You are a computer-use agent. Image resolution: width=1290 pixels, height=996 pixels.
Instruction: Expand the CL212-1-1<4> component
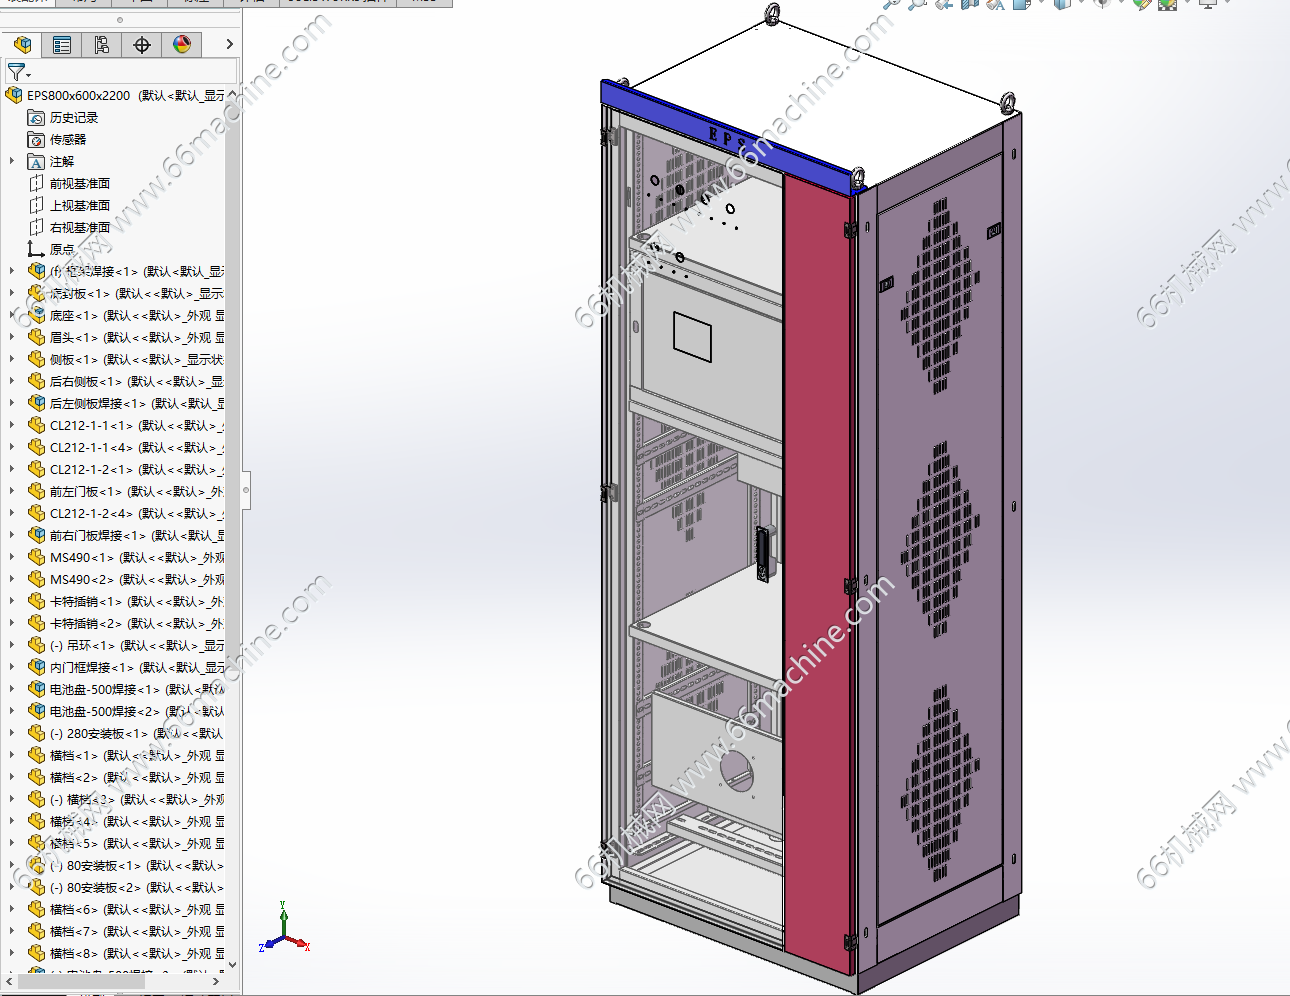[12, 447]
